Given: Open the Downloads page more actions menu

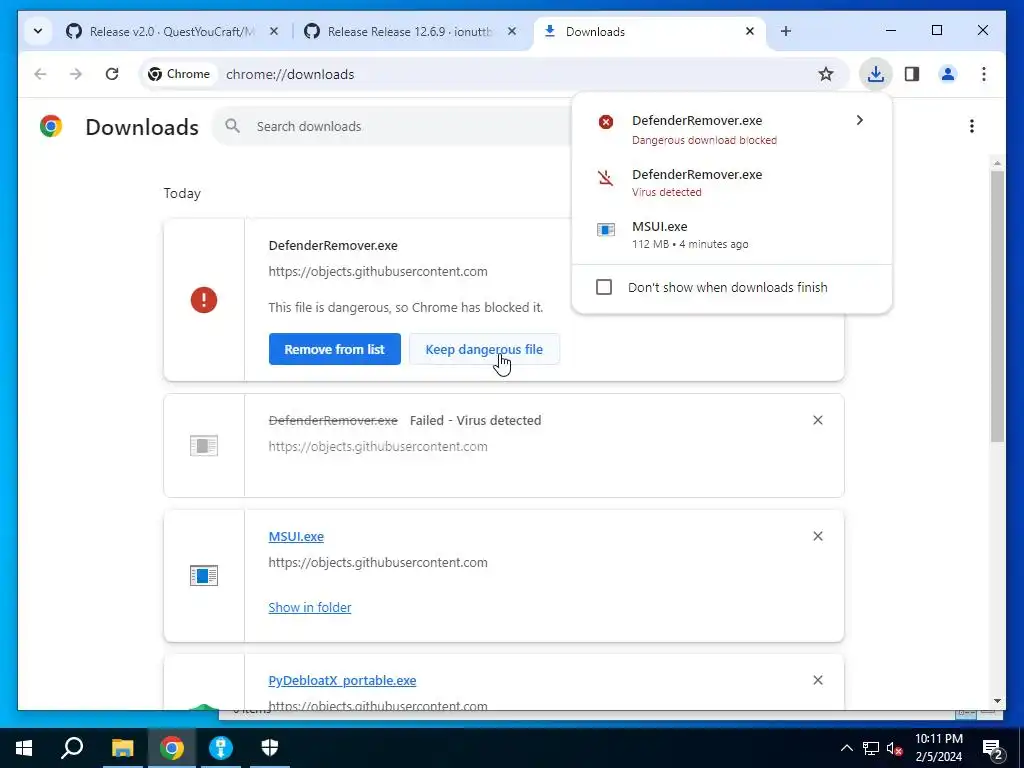Looking at the screenshot, I should tap(972, 126).
